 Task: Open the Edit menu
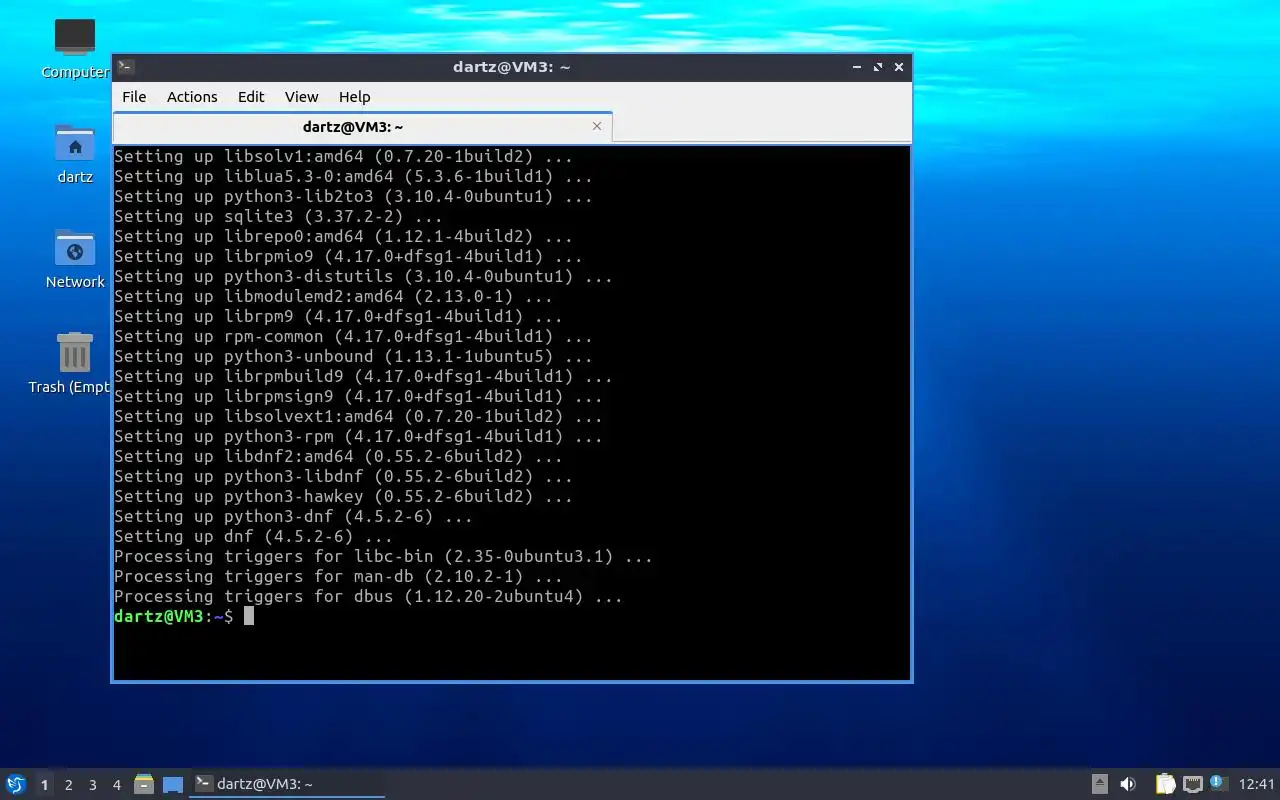(251, 97)
